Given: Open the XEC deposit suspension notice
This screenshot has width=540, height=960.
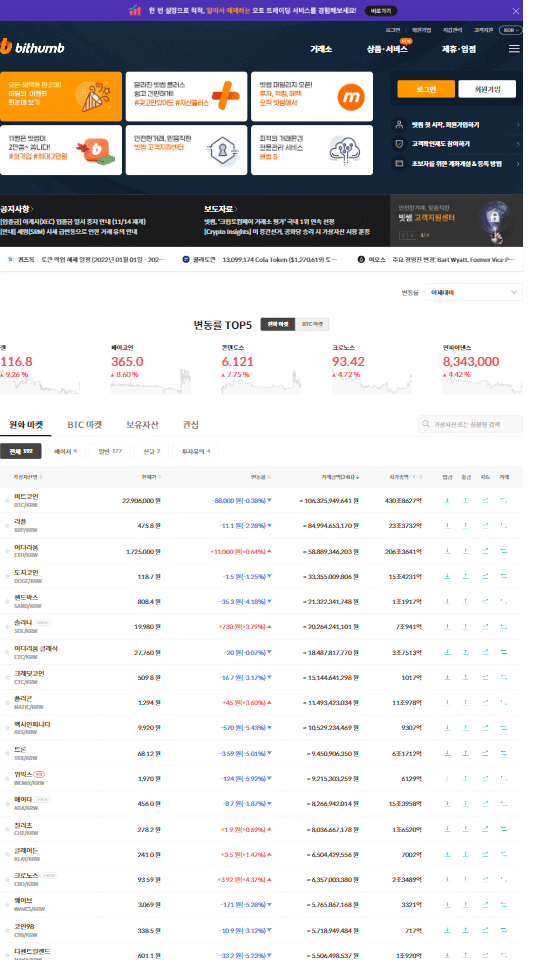Looking at the screenshot, I should pos(73,221).
